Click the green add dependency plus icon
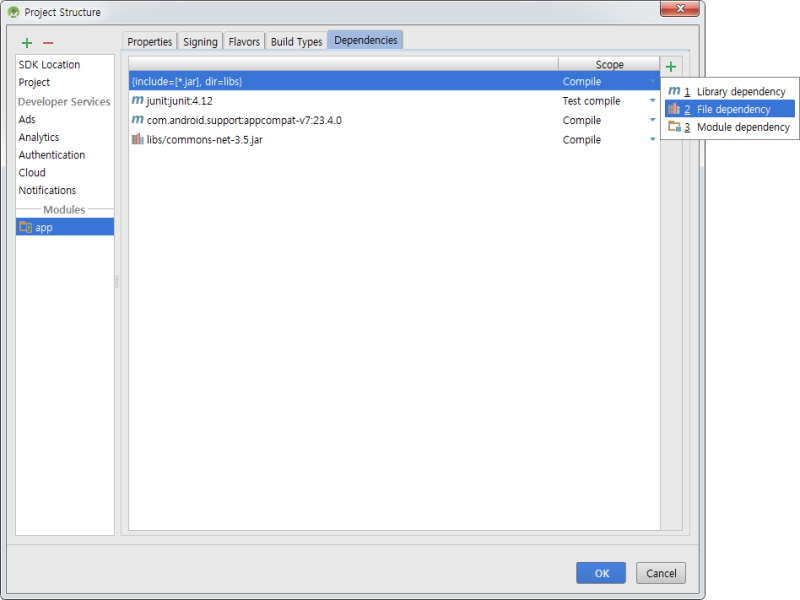800x600 pixels. (671, 66)
